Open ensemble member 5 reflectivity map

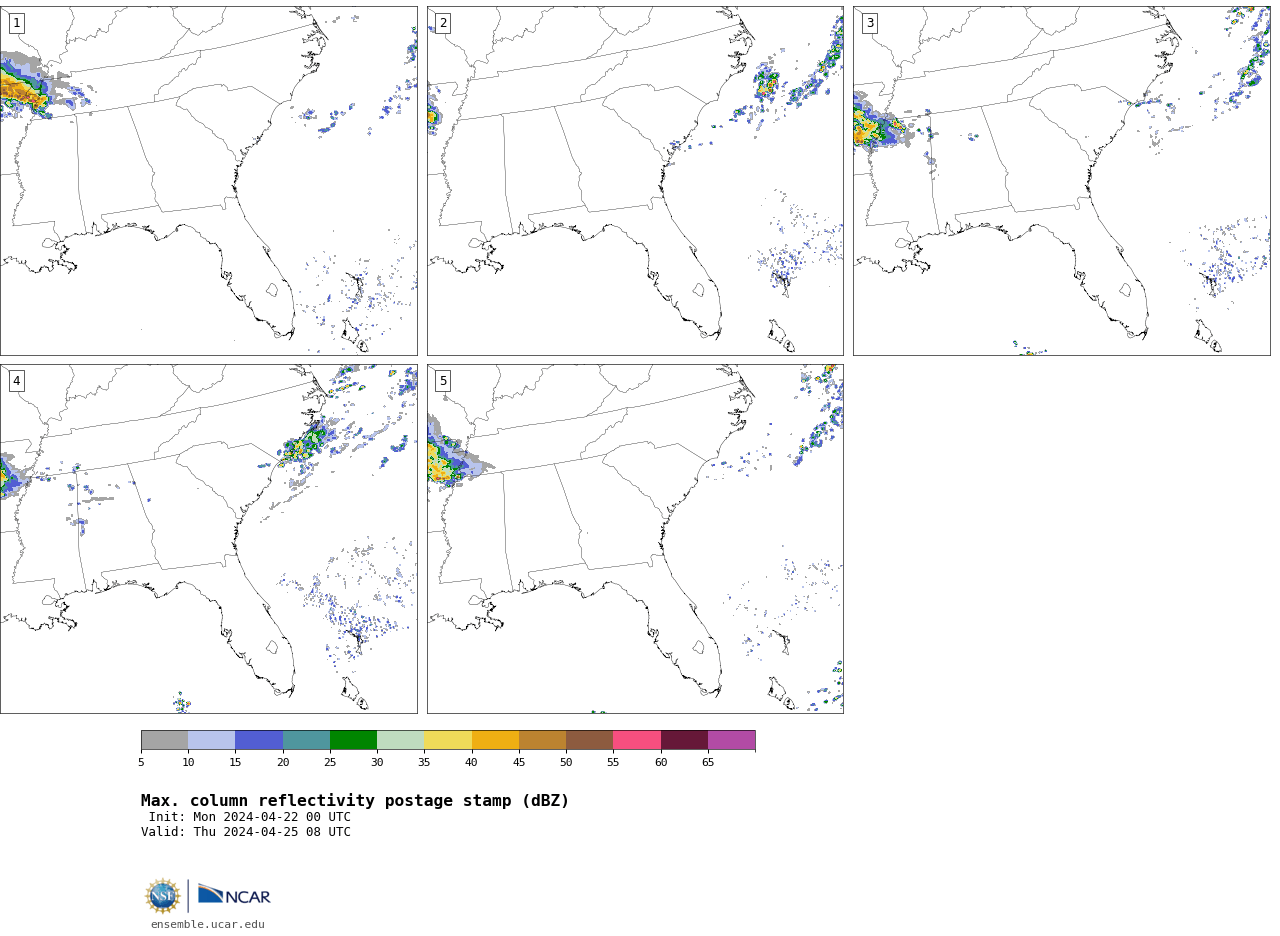635,539
